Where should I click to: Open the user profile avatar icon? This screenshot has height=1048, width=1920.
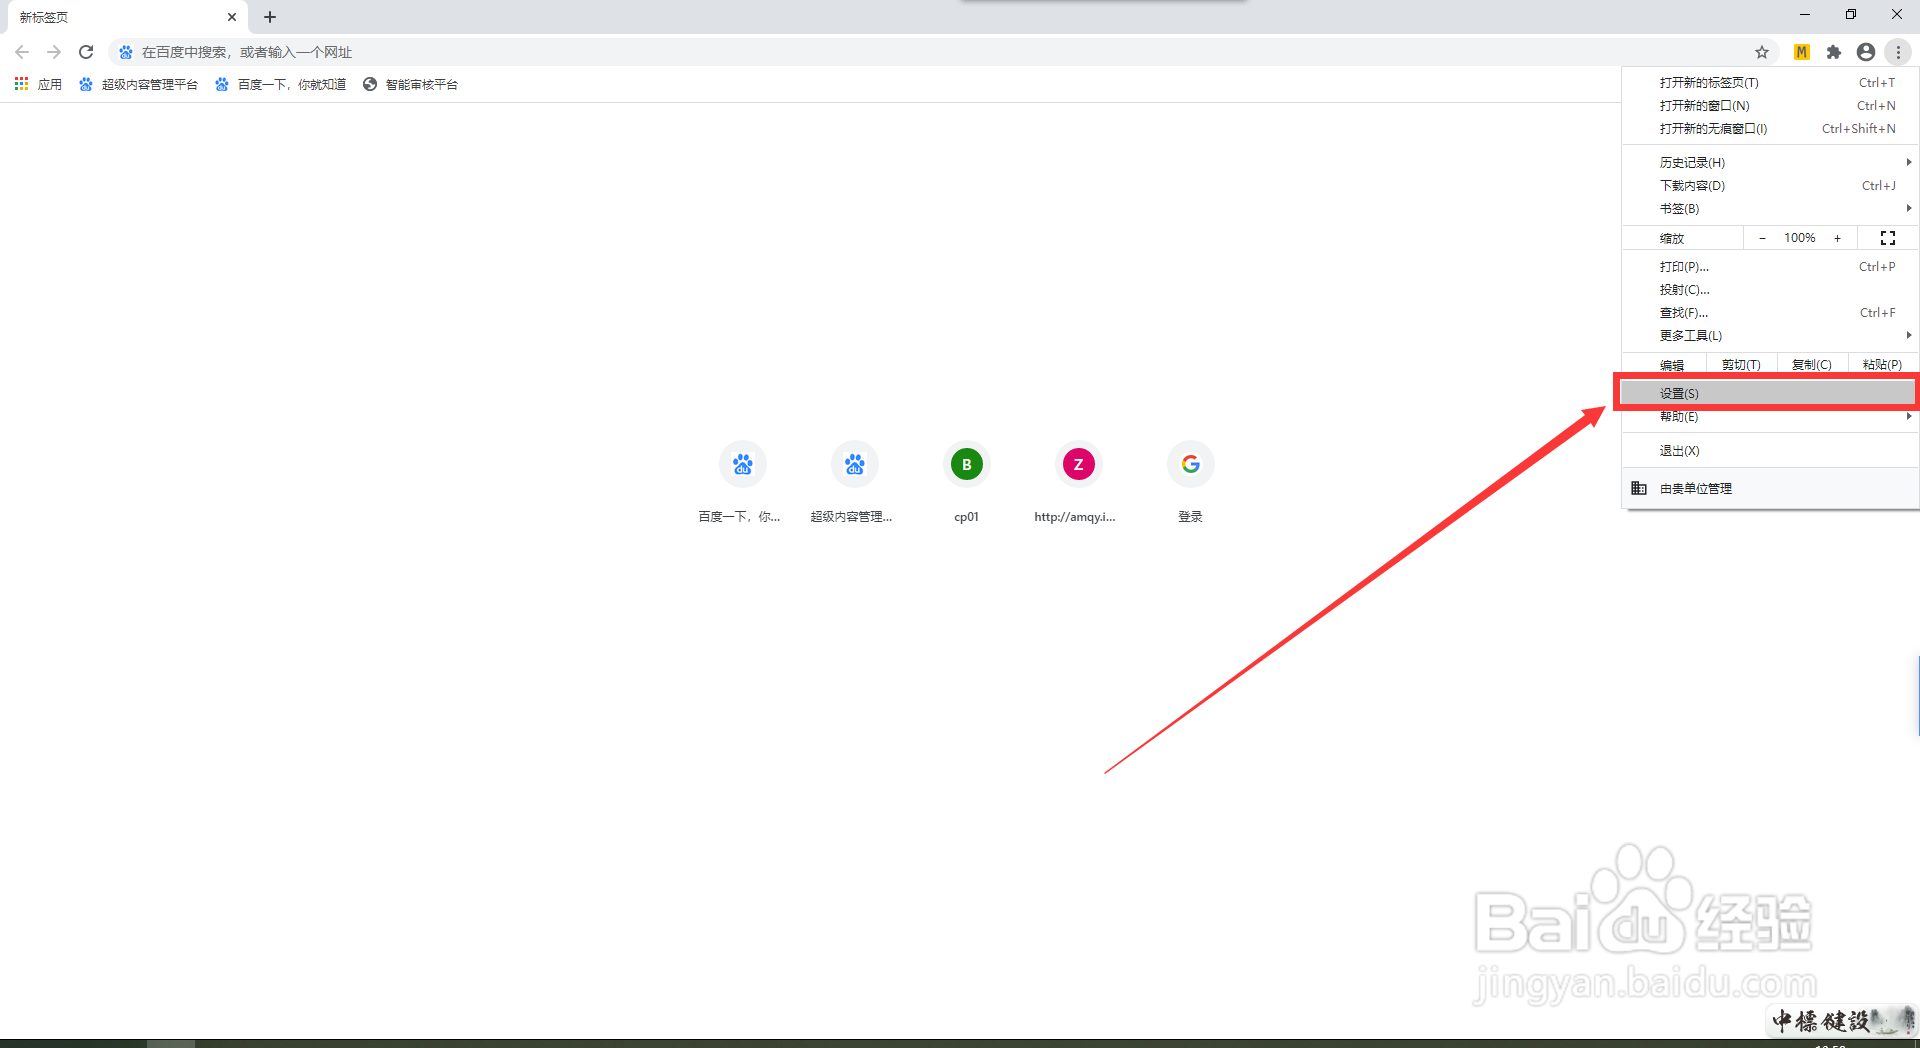tap(1865, 52)
